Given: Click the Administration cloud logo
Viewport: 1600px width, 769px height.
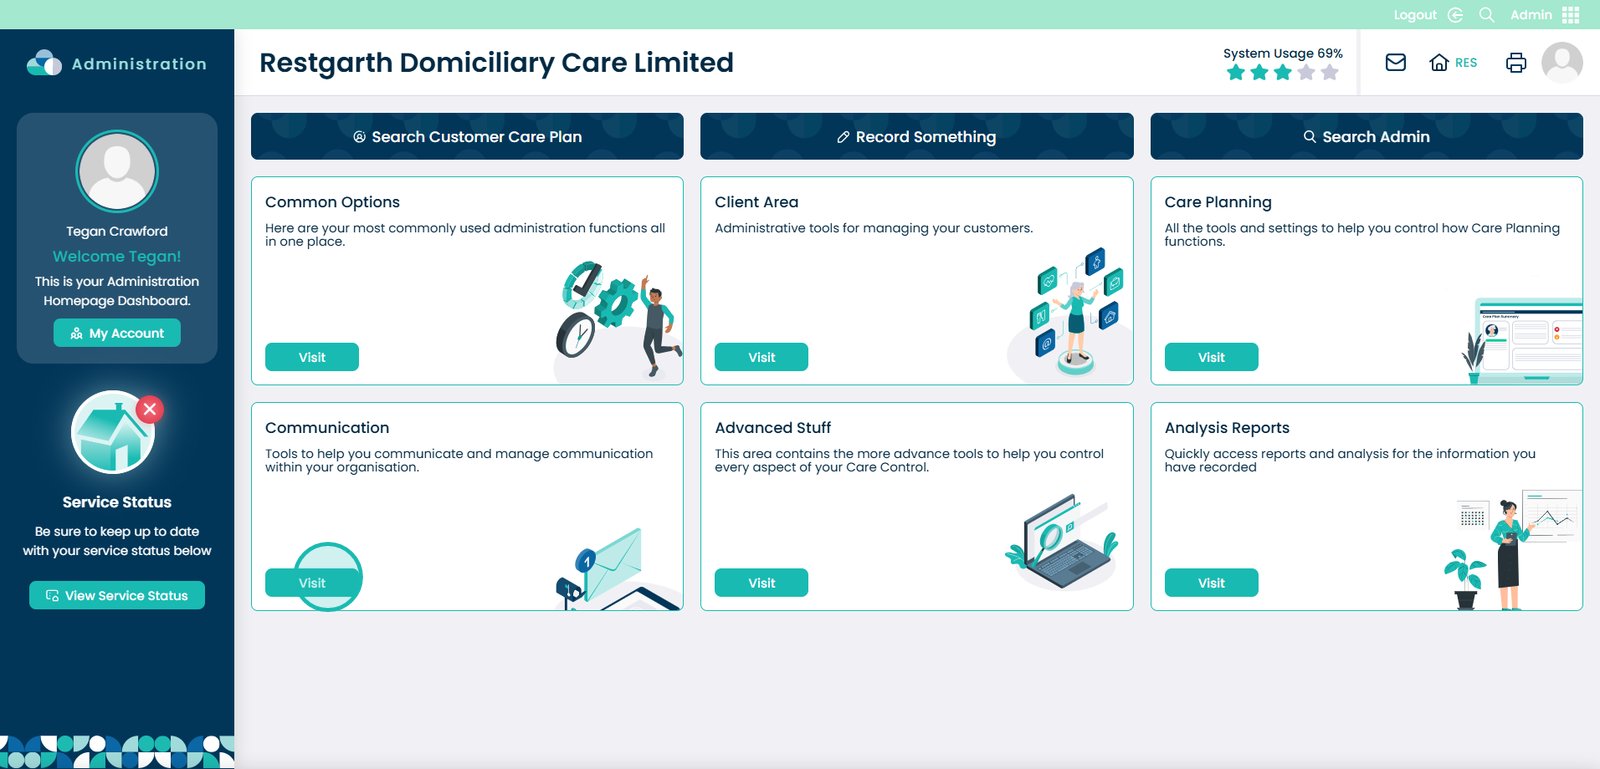Looking at the screenshot, I should coord(44,63).
